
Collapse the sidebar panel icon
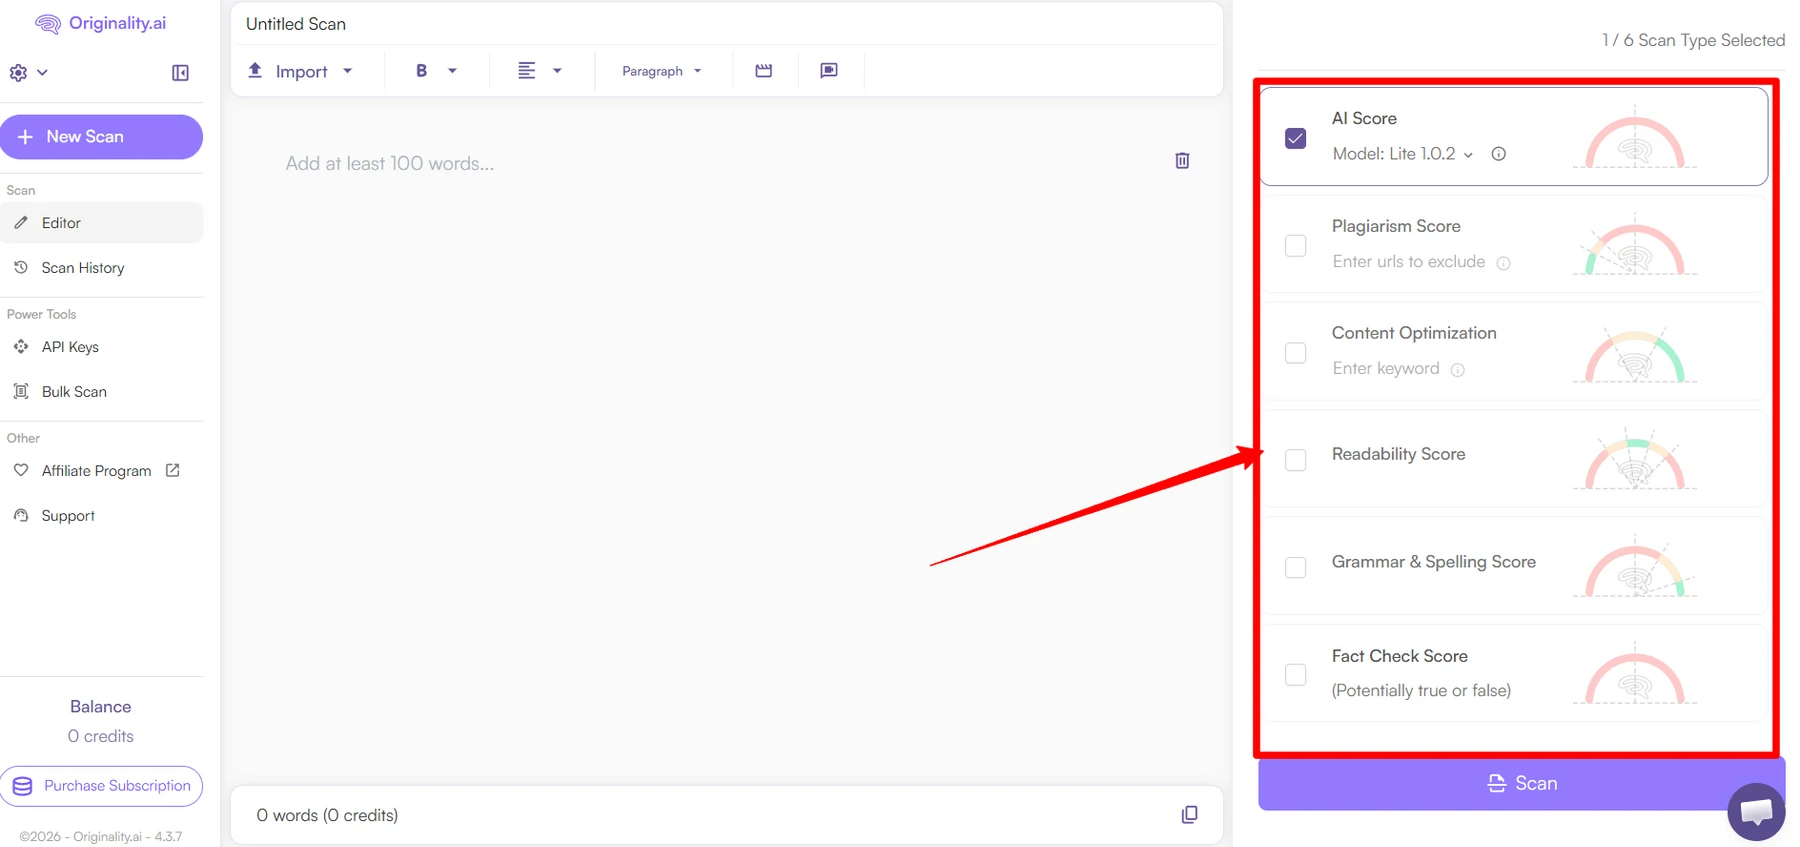coord(180,73)
